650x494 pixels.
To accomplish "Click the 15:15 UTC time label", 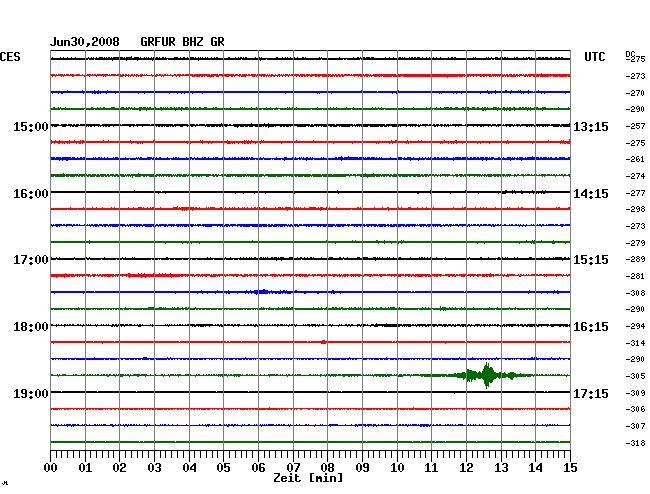I will coord(591,260).
